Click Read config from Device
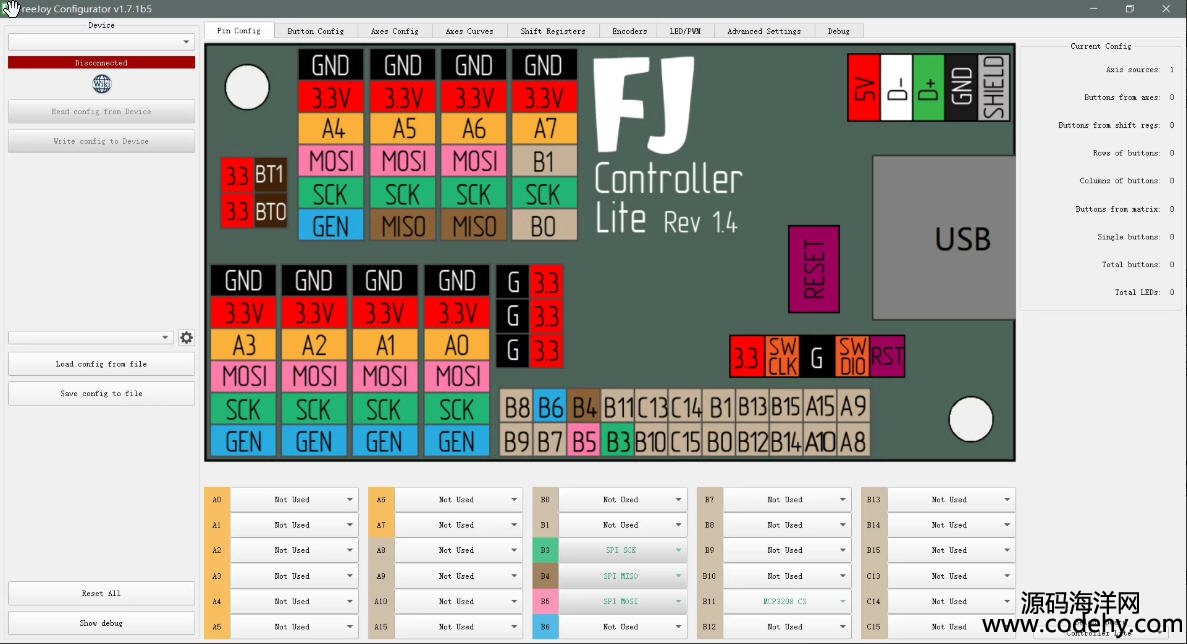 [101, 111]
